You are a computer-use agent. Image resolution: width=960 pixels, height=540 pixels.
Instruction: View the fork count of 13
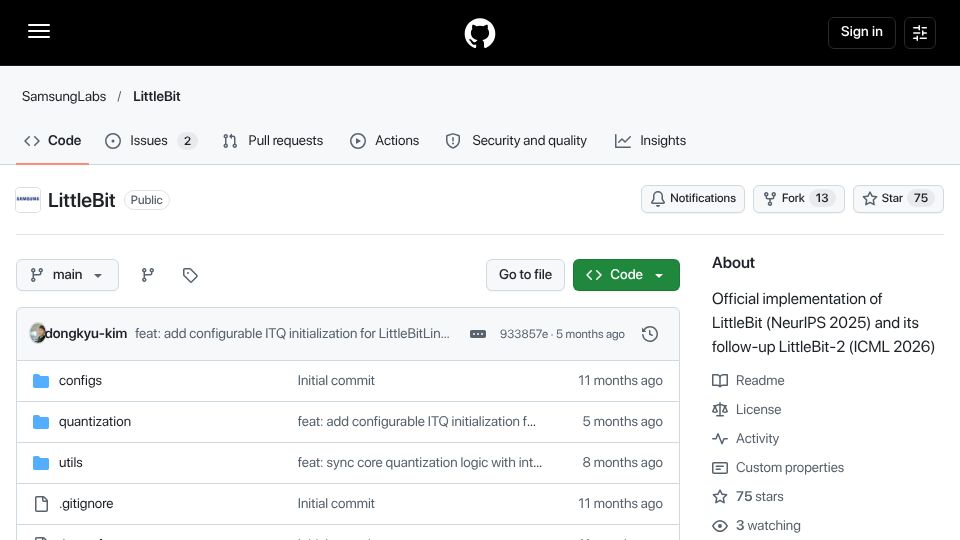pos(822,198)
